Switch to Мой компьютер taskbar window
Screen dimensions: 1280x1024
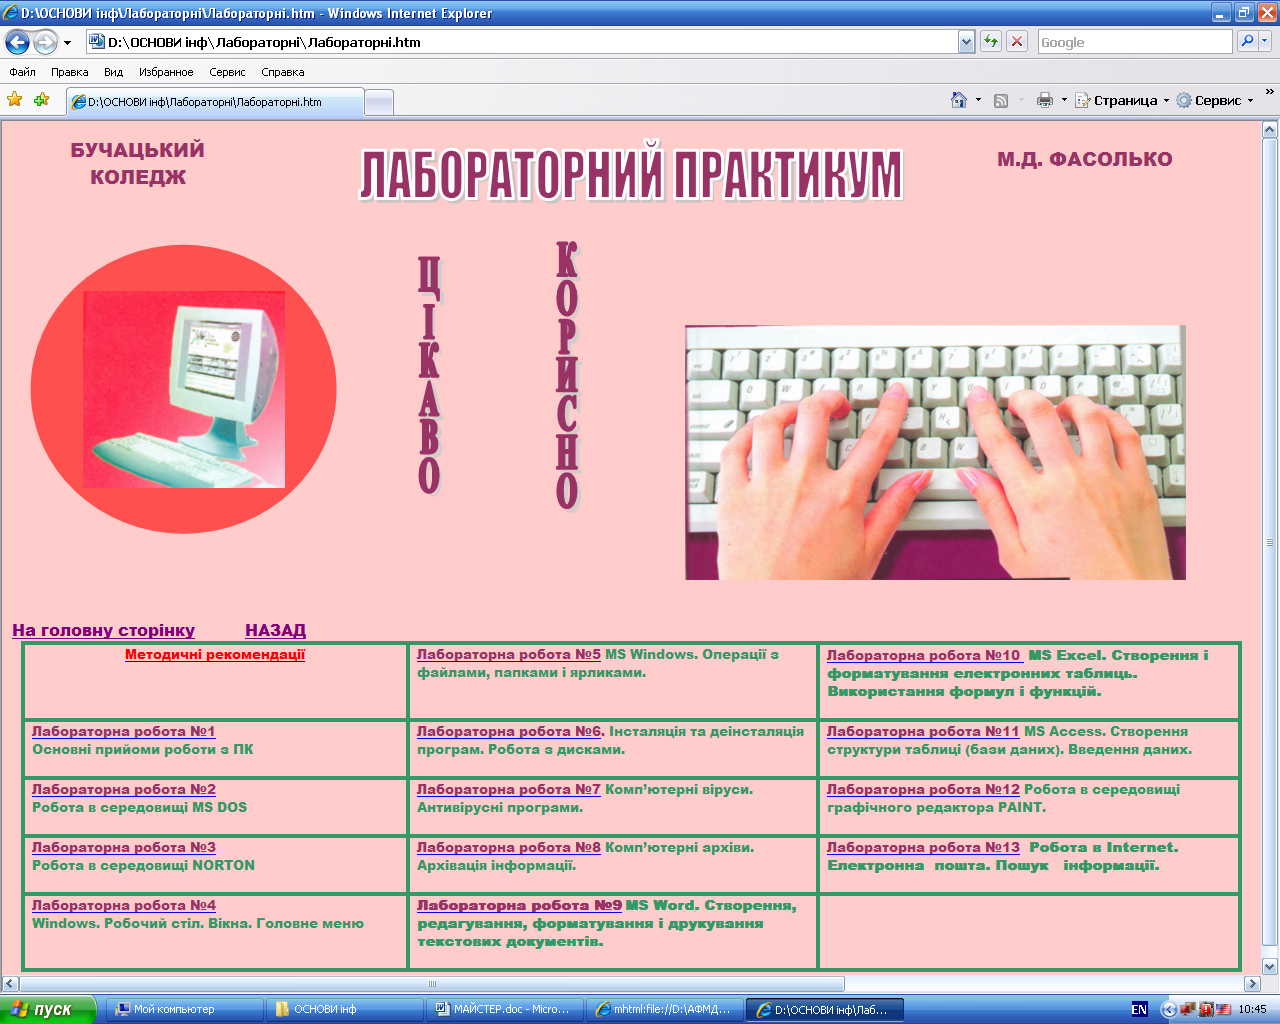click(185, 1009)
